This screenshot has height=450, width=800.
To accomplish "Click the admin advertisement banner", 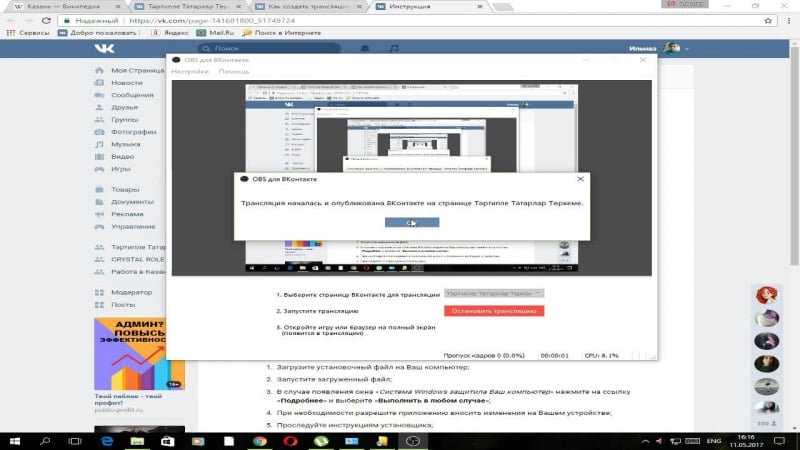I will 139,354.
